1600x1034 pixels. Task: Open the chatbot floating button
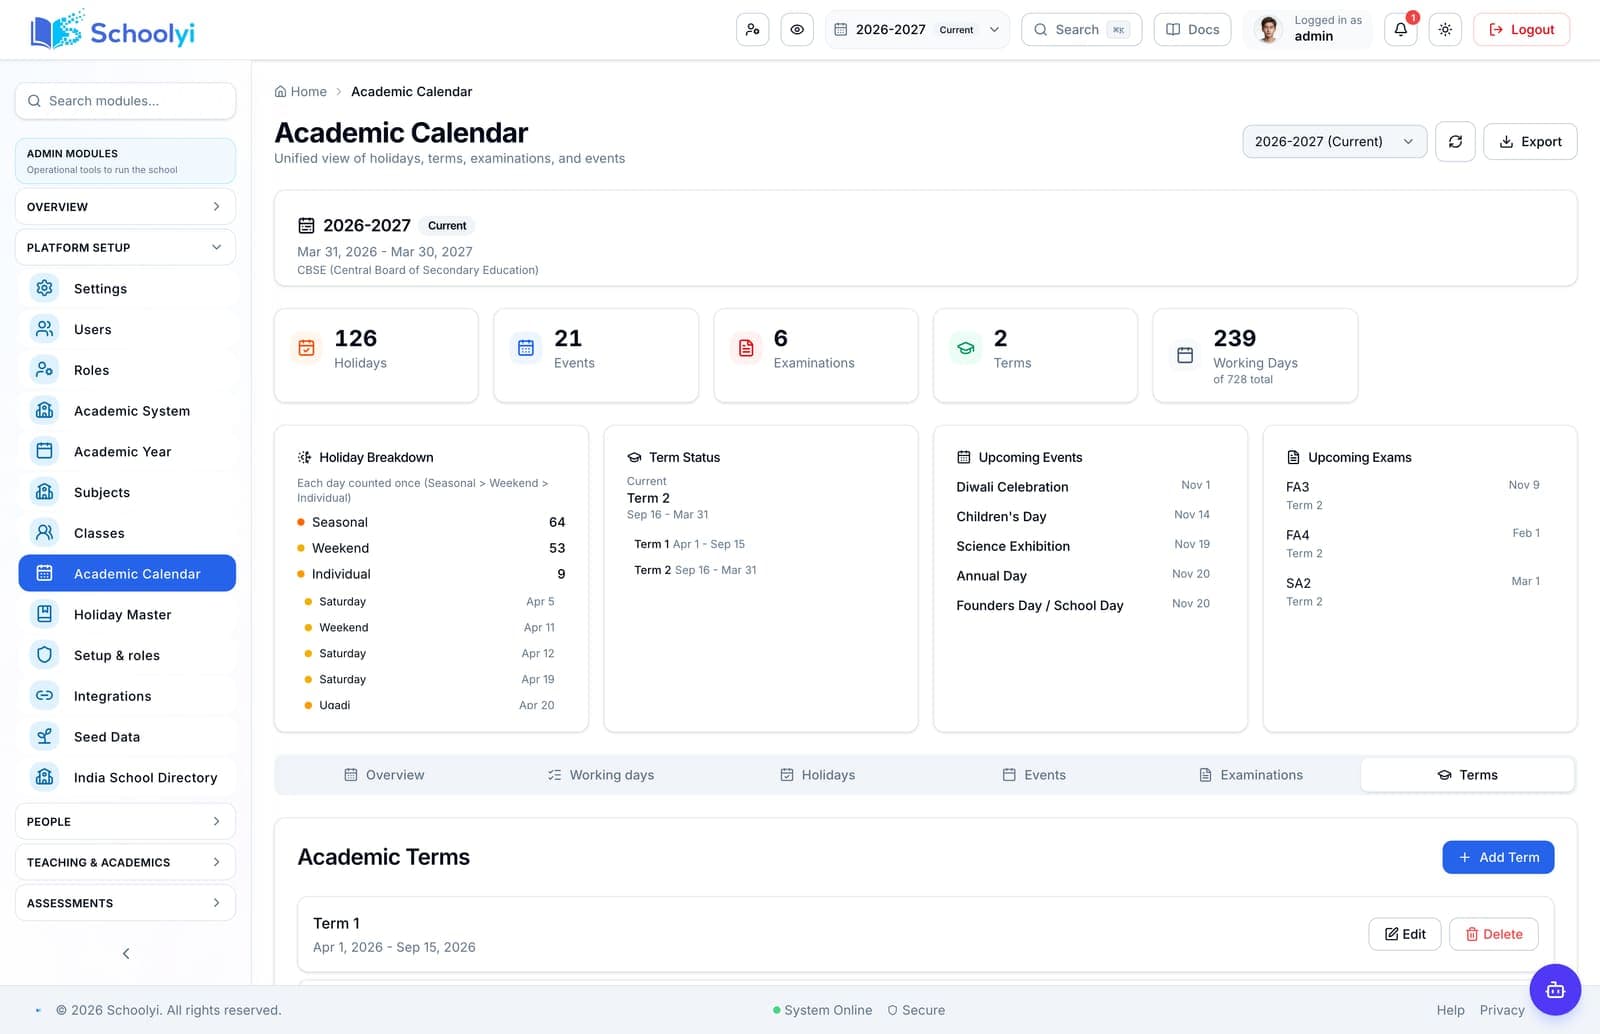pyautogui.click(x=1555, y=990)
